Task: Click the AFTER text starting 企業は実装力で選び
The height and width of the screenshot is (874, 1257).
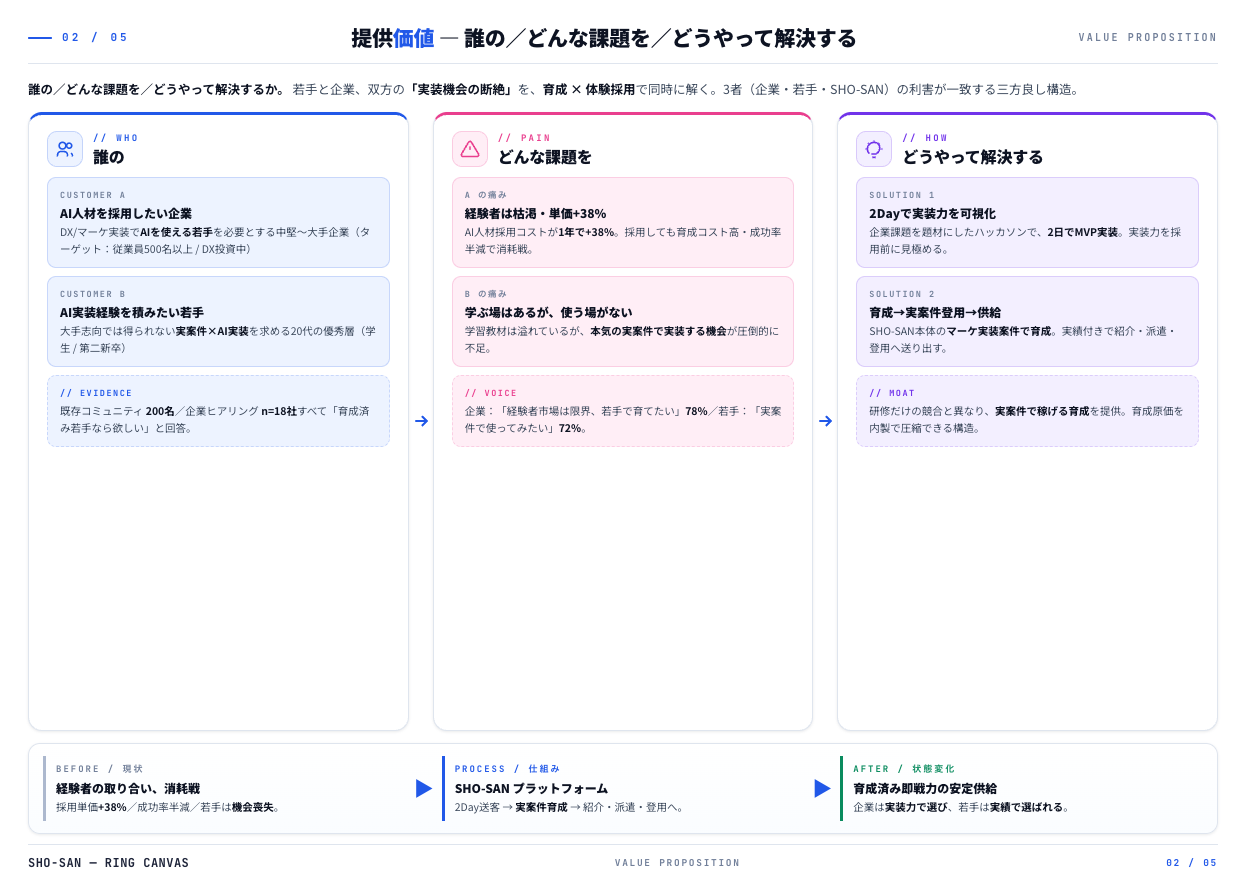Action: tap(962, 807)
